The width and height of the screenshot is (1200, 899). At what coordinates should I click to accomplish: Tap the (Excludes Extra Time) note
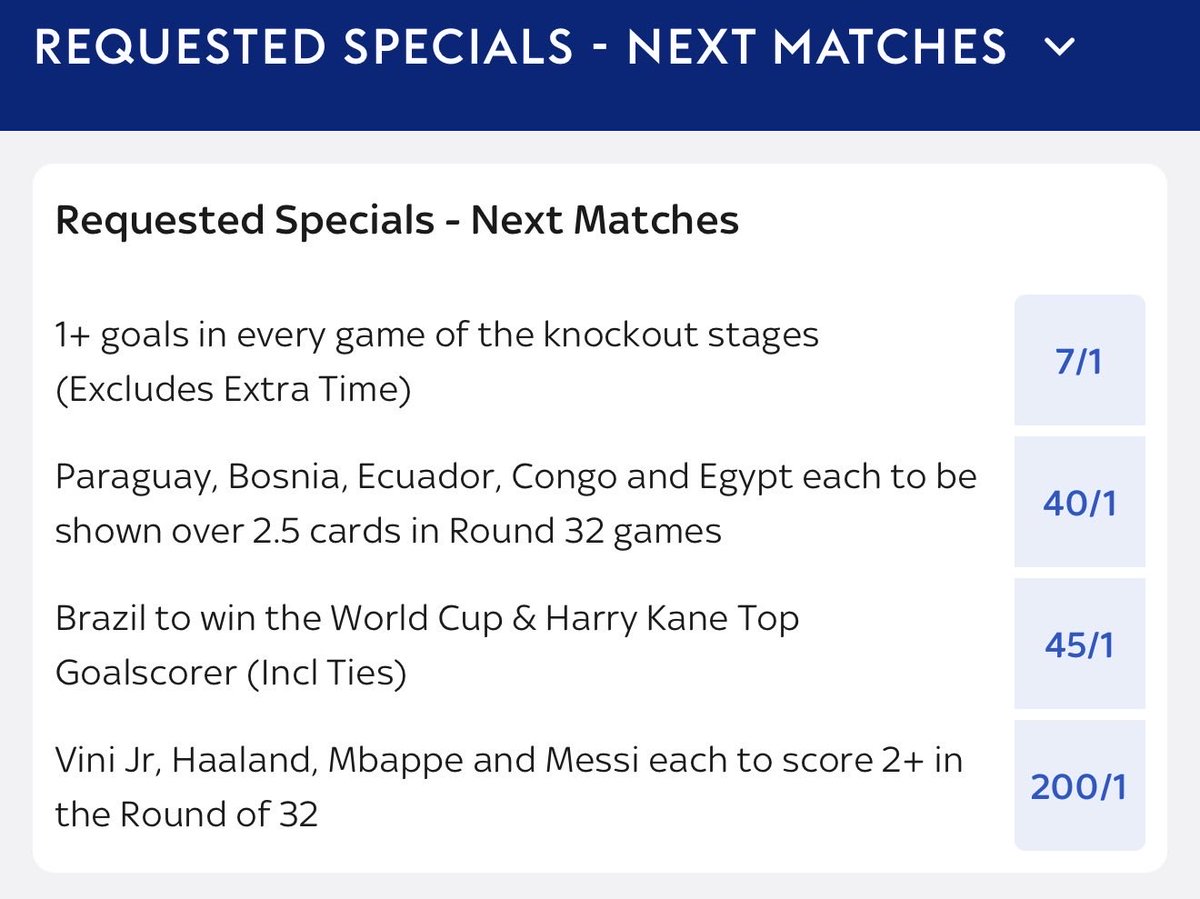[x=233, y=388]
